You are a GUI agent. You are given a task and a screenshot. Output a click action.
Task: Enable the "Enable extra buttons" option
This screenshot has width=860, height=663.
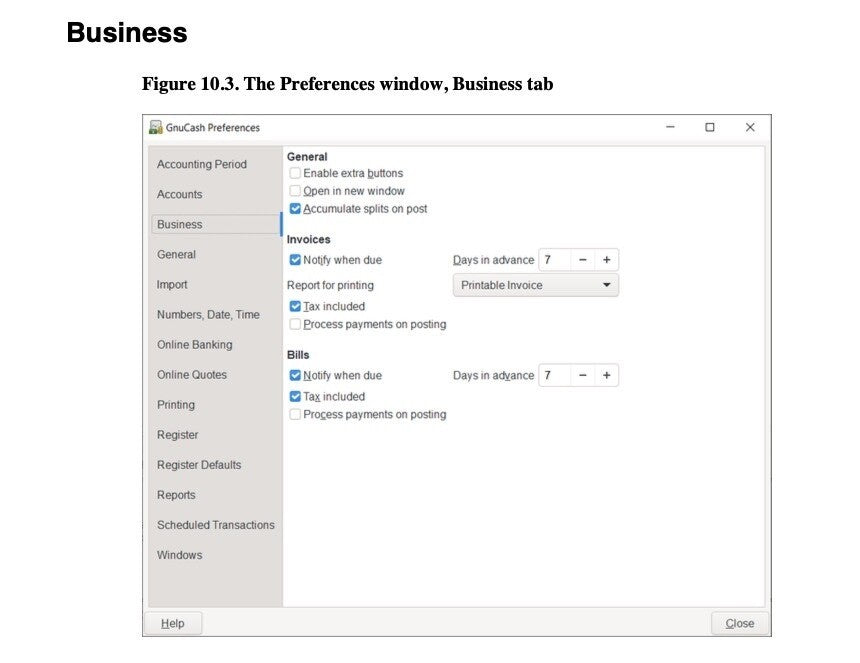pos(295,173)
